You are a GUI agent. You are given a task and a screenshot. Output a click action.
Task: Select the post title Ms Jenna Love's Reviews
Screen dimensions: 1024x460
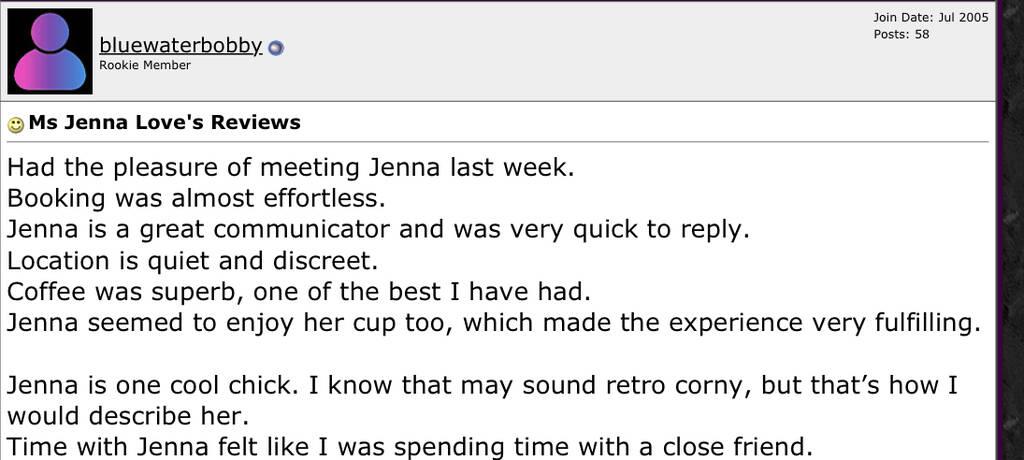(x=165, y=122)
